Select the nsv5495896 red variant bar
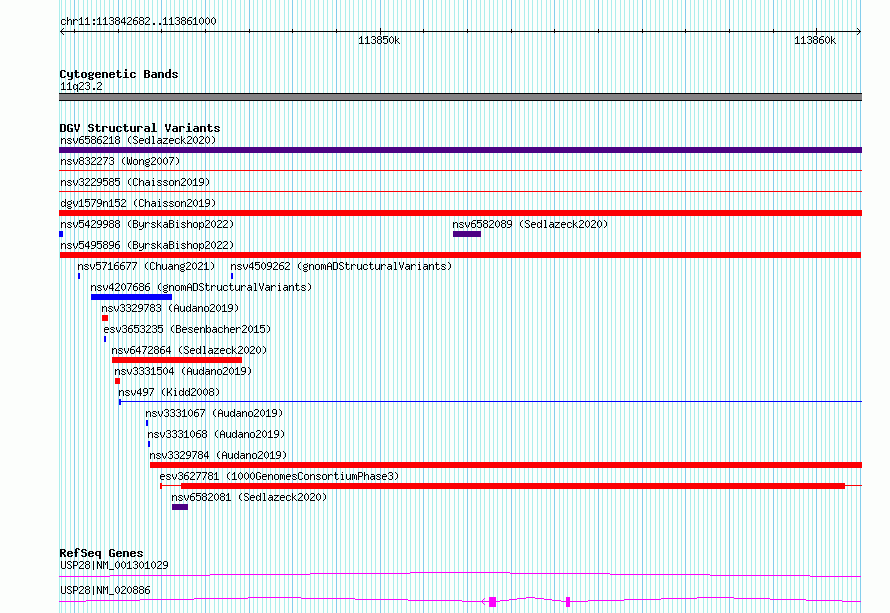Screen dimensions: 890x613 [x=460, y=255]
